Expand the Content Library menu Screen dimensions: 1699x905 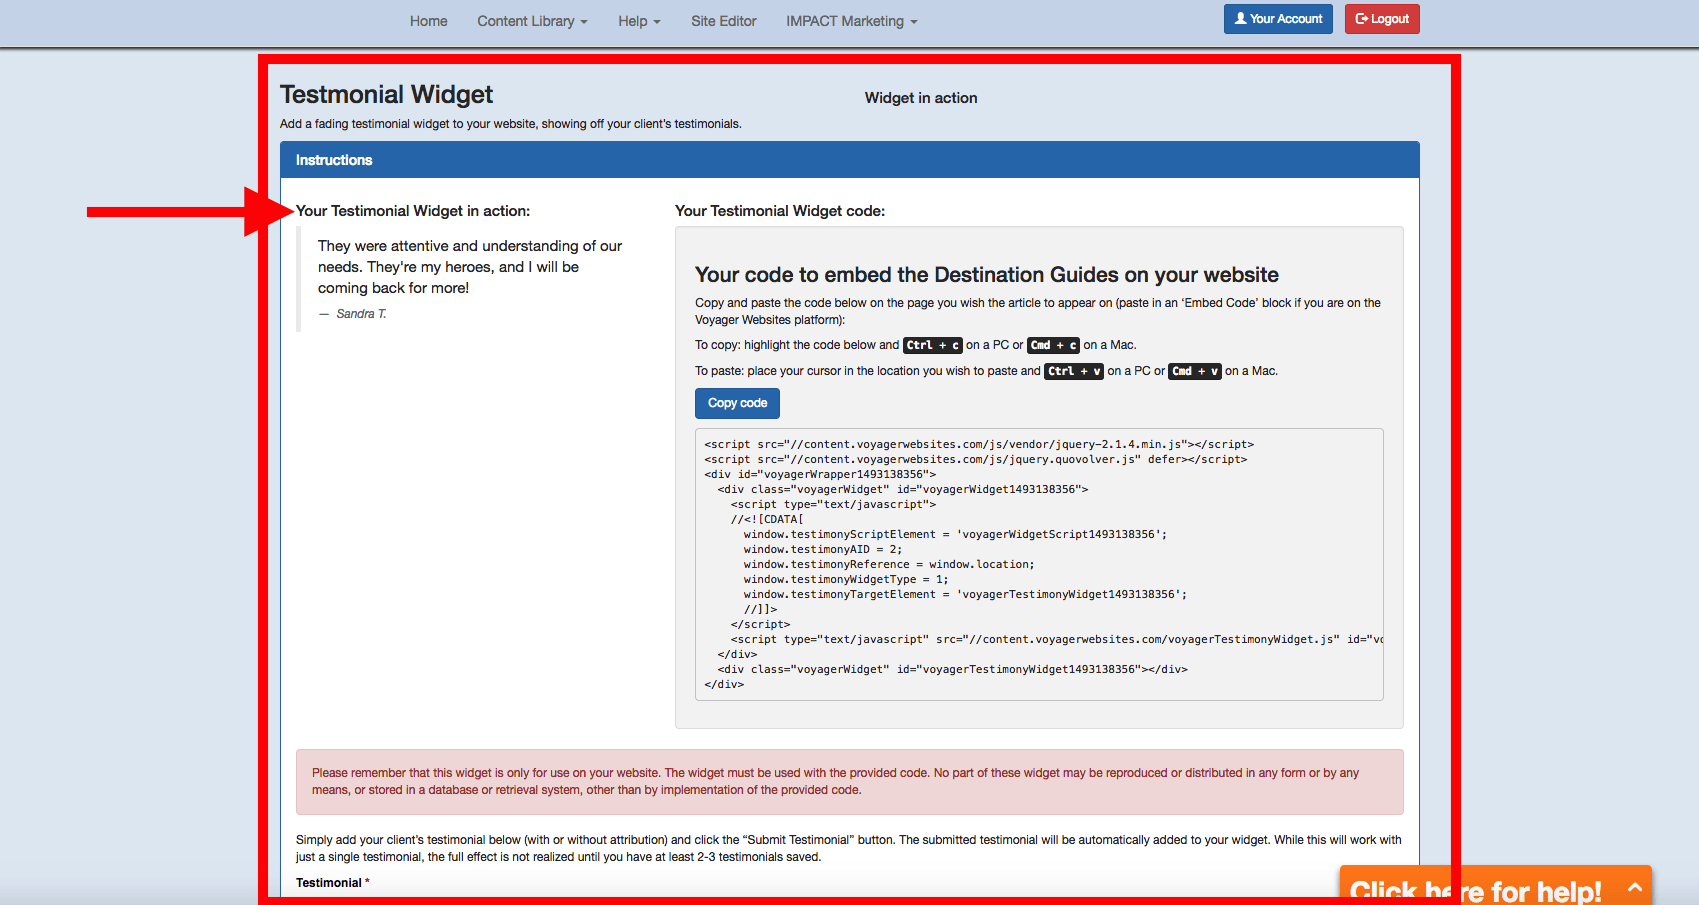(x=532, y=21)
